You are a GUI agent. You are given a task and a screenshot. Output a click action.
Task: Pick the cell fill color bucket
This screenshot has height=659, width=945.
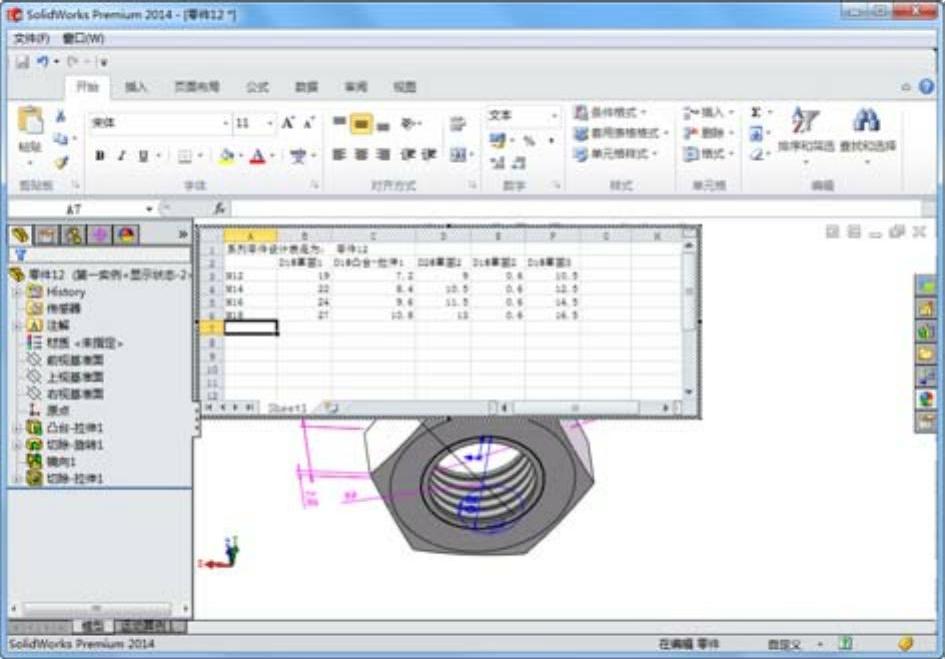[227, 156]
